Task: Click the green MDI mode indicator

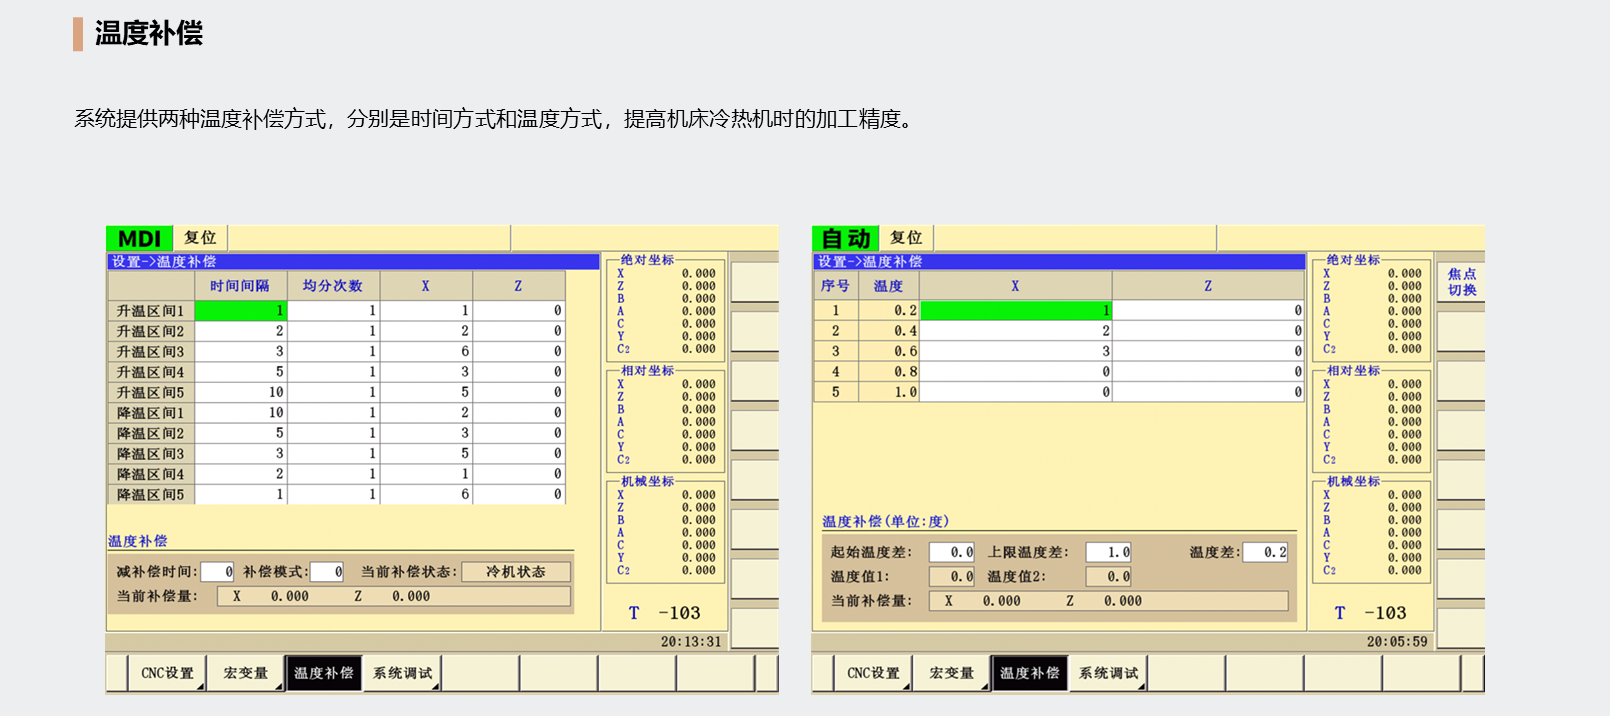Action: [139, 238]
